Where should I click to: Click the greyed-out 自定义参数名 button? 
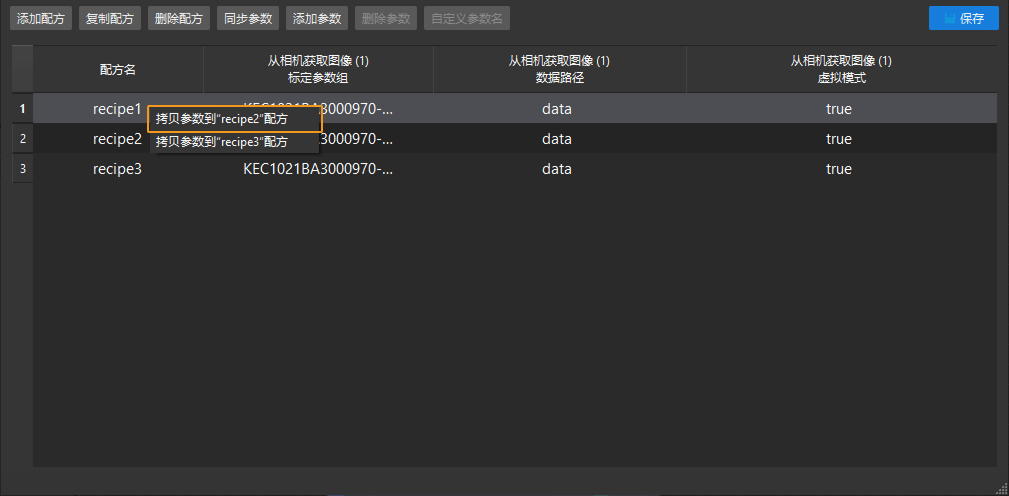coord(467,19)
